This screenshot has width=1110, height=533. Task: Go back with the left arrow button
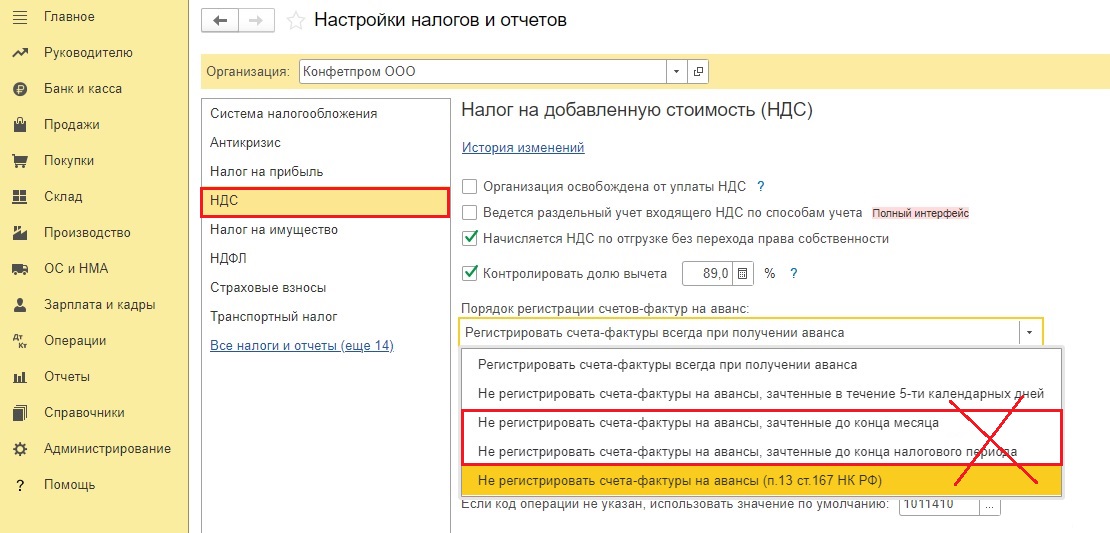pyautogui.click(x=219, y=21)
